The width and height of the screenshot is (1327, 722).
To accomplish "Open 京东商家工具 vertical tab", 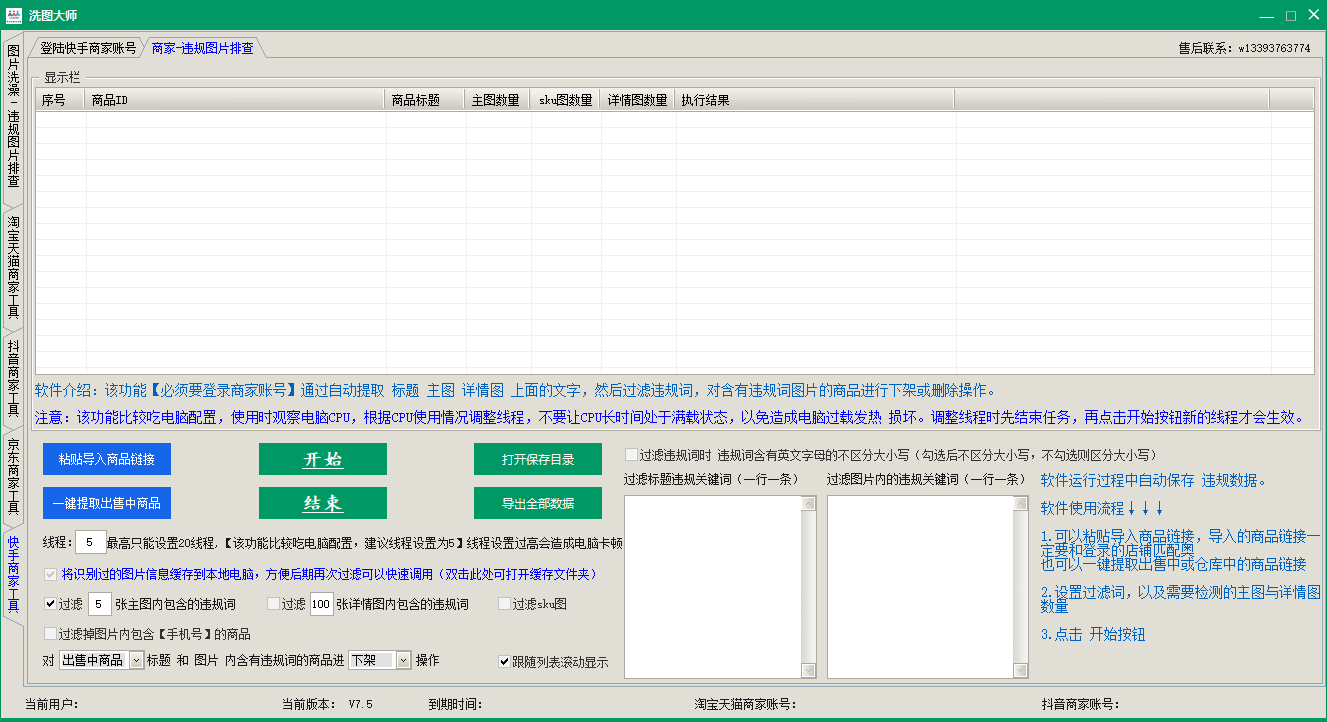I will pyautogui.click(x=14, y=476).
